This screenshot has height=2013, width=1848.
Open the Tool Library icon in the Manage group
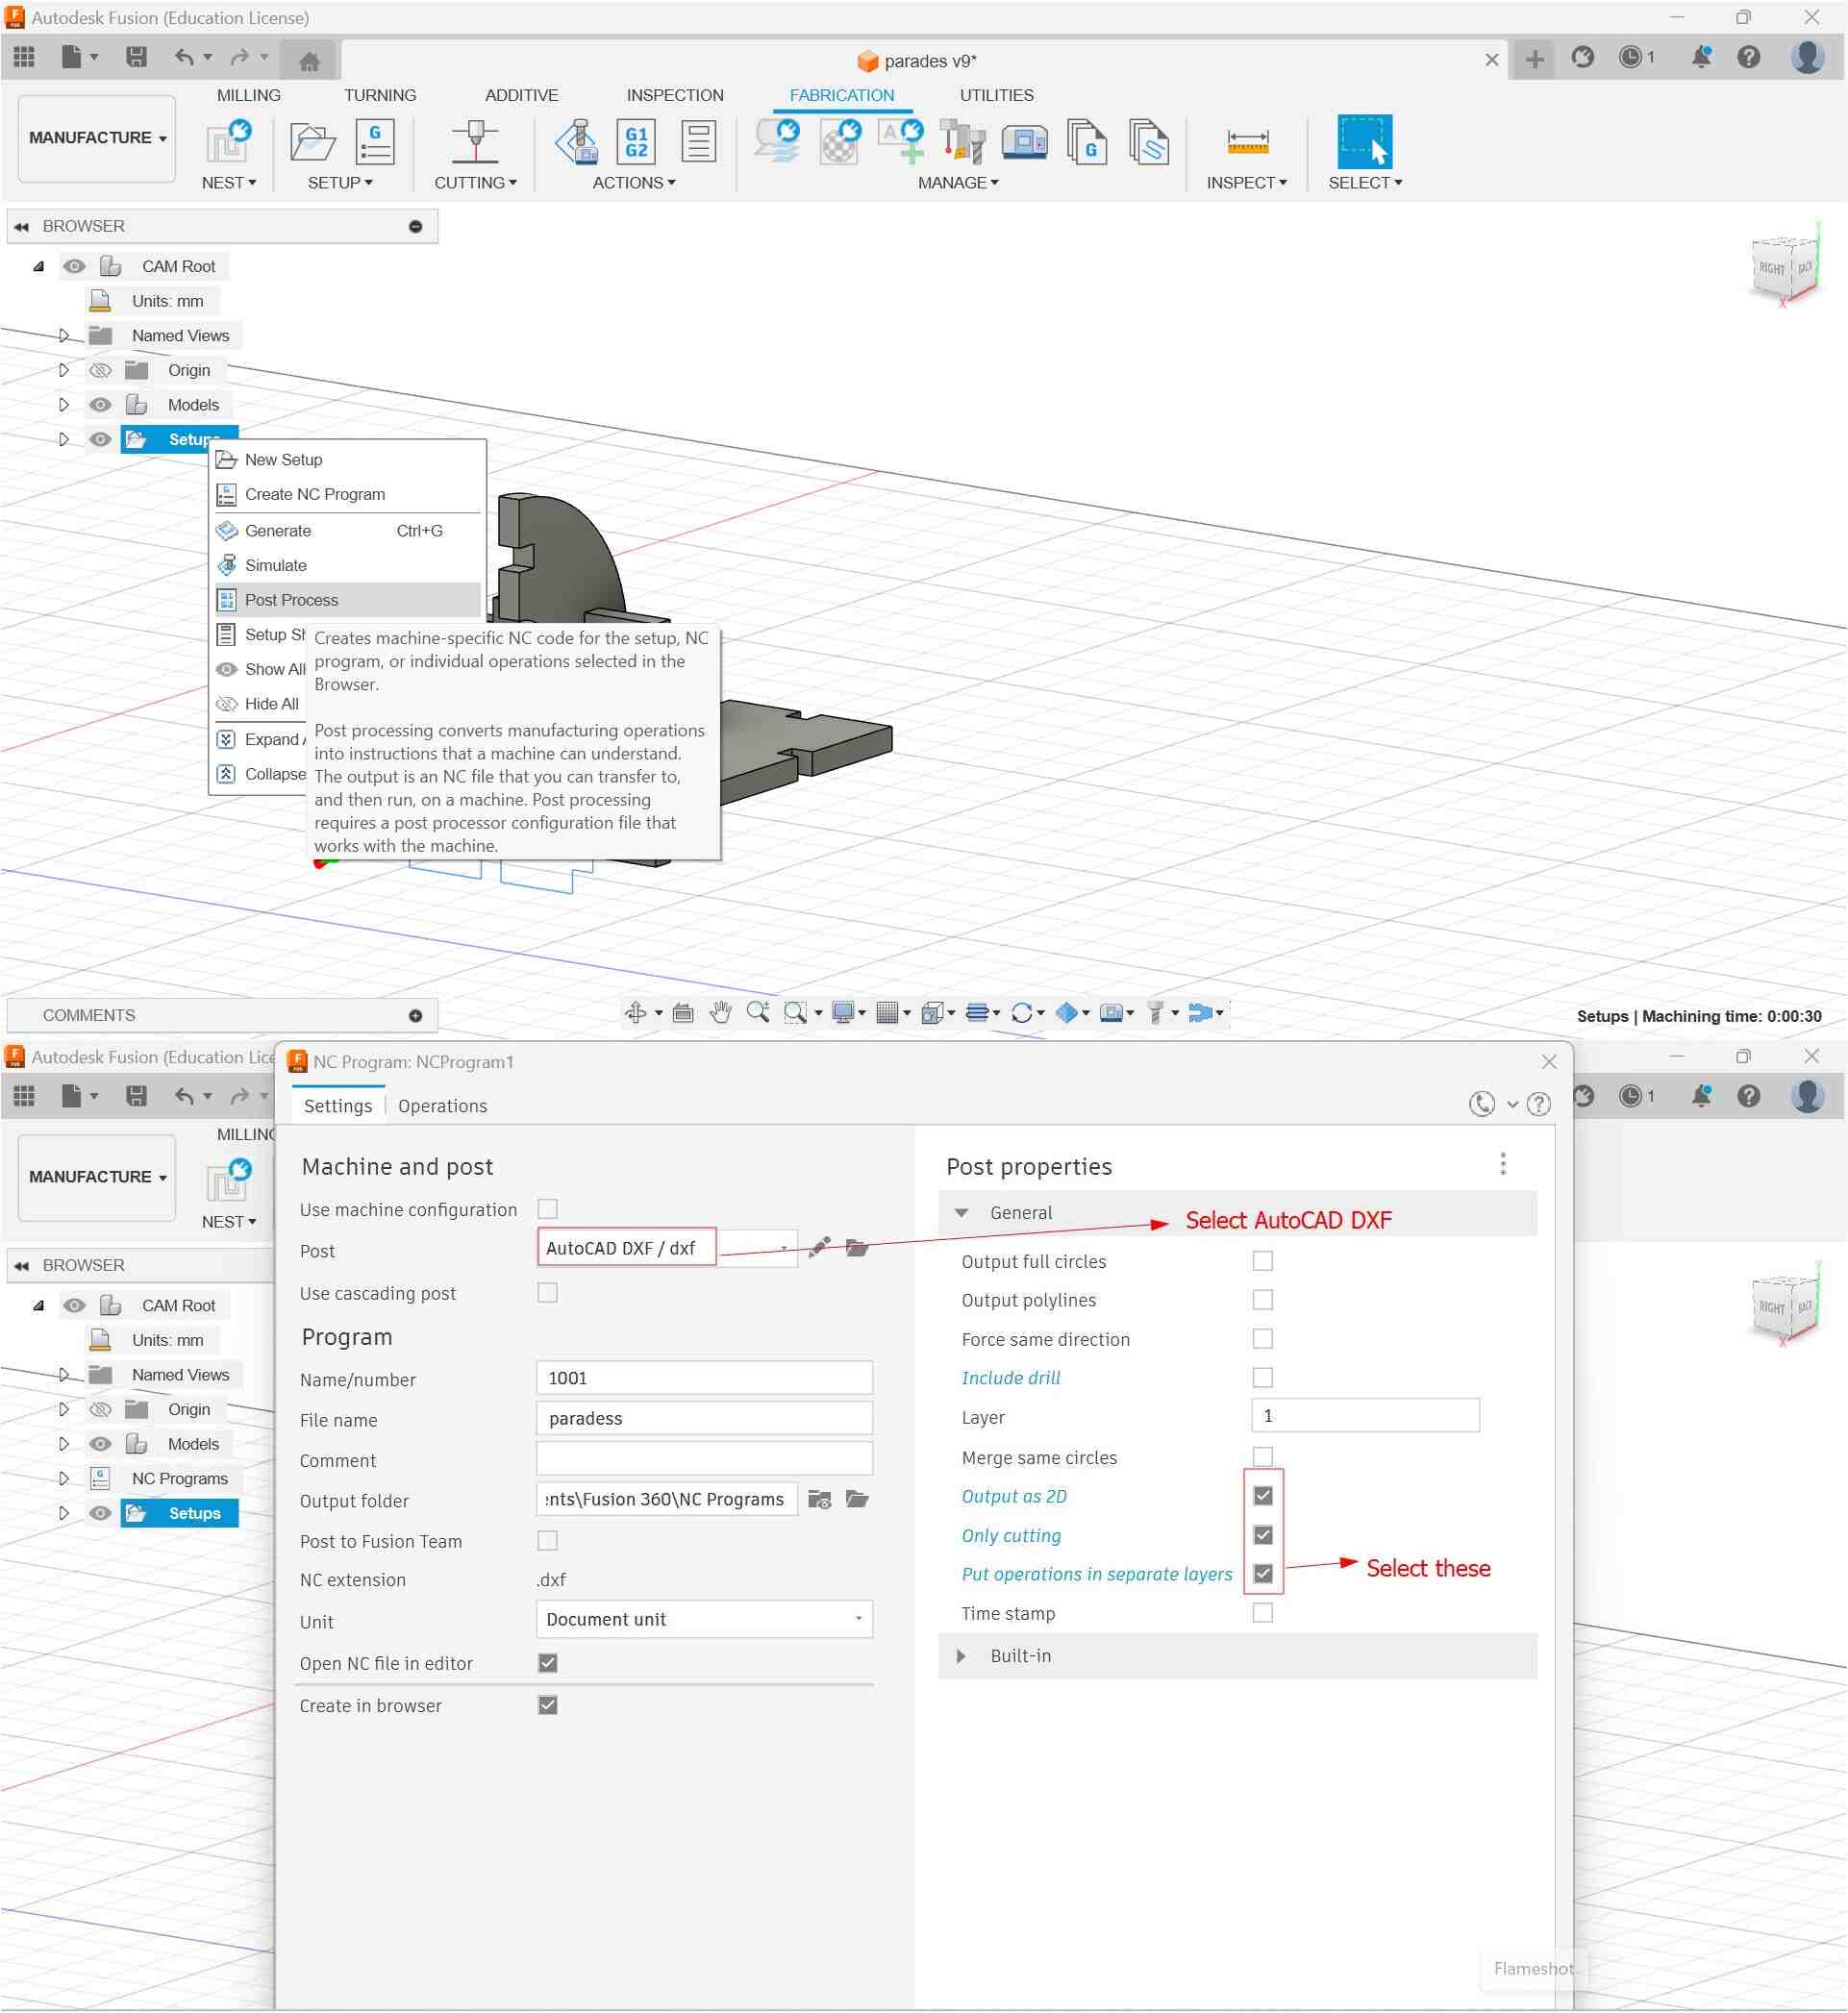pos(962,141)
